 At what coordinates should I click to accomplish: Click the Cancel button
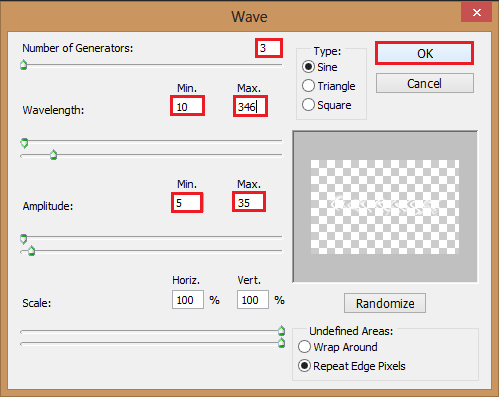tap(425, 83)
